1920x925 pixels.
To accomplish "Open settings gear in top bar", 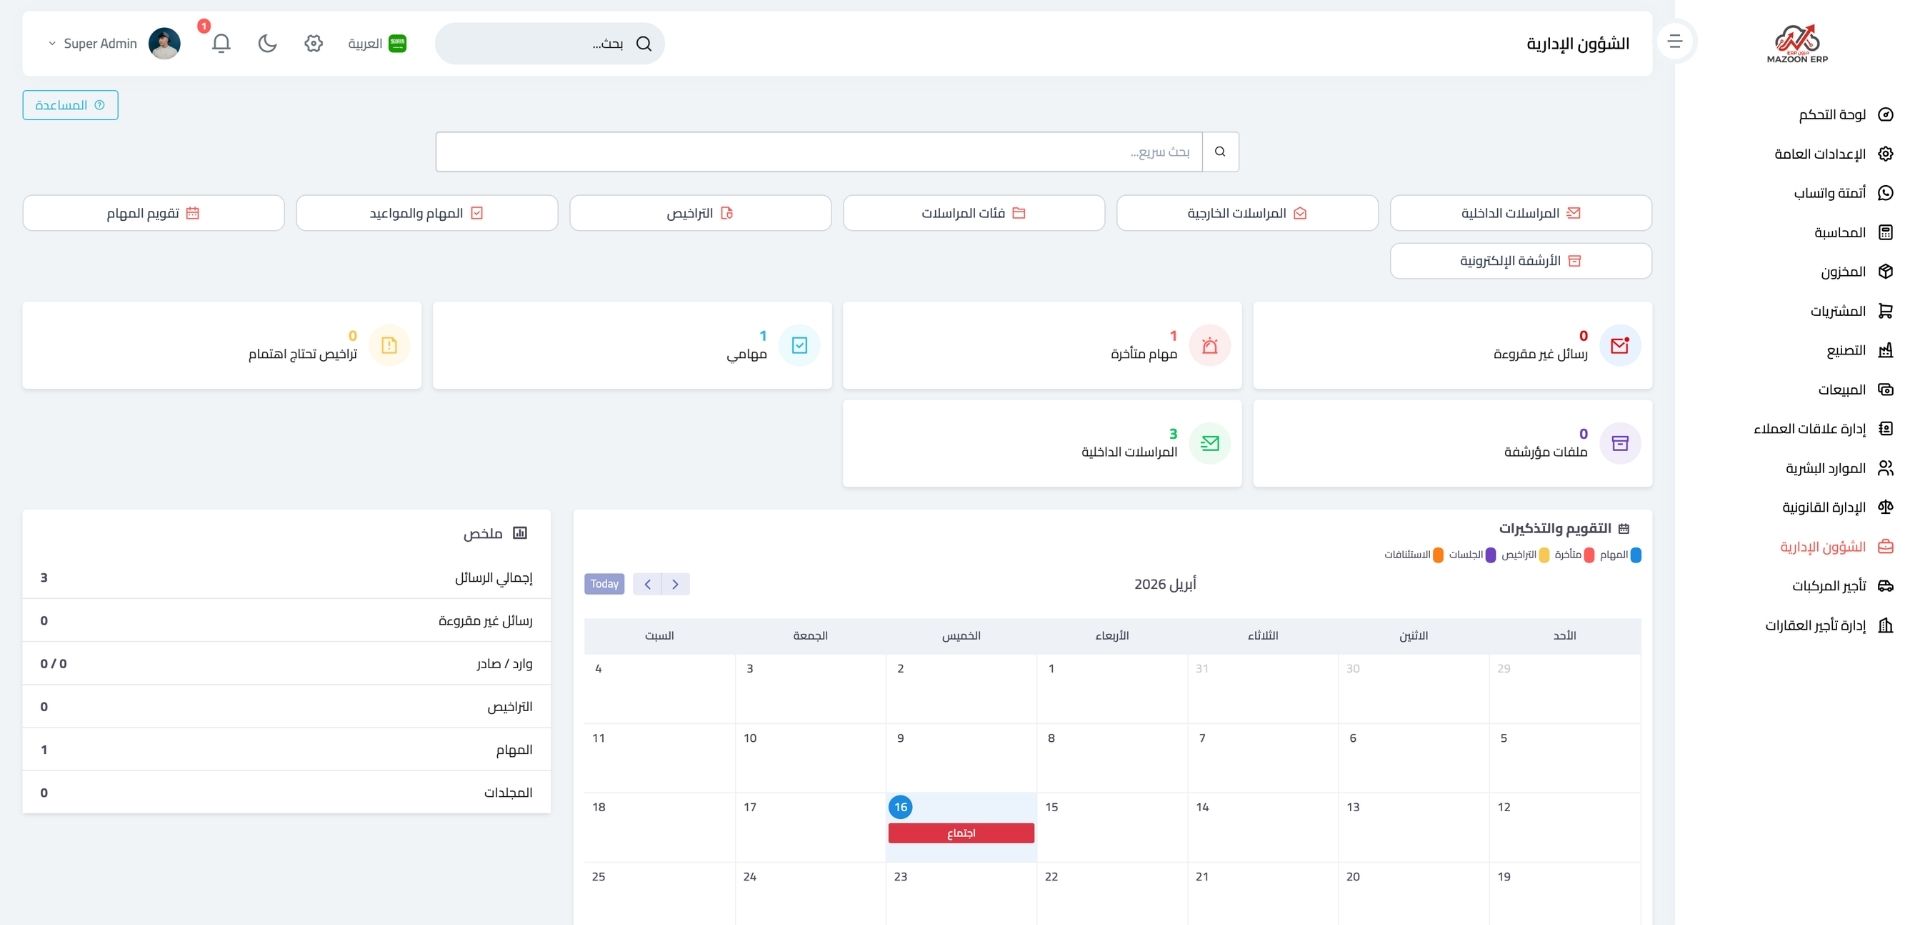I will pos(314,43).
